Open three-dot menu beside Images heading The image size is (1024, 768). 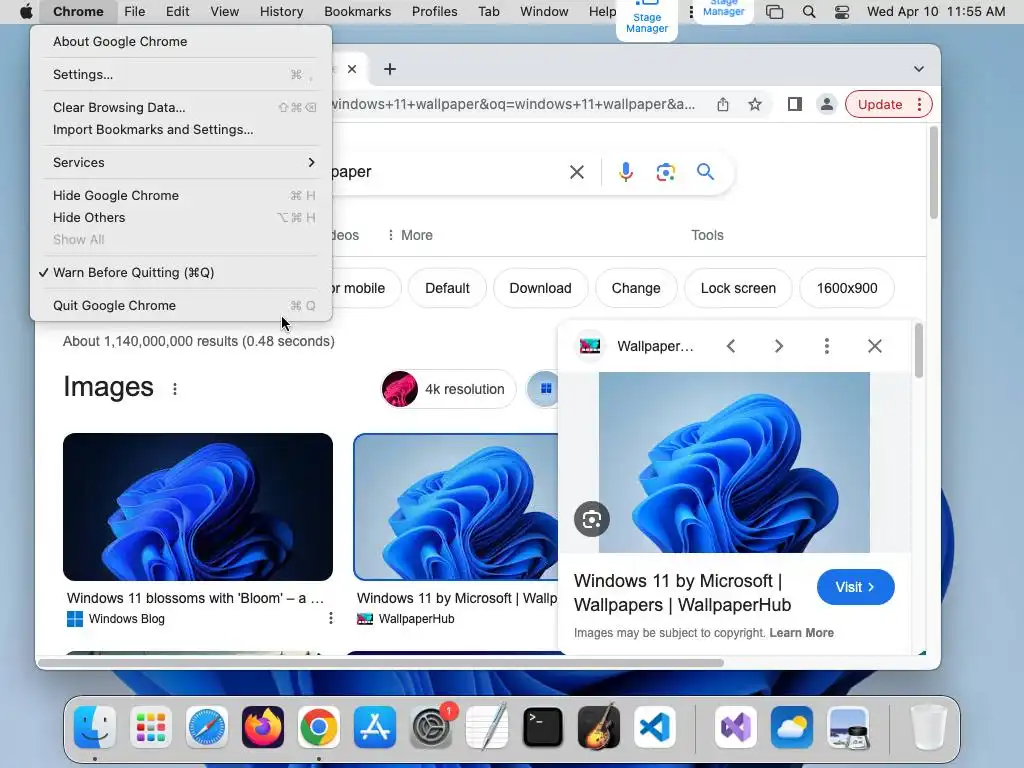(174, 389)
